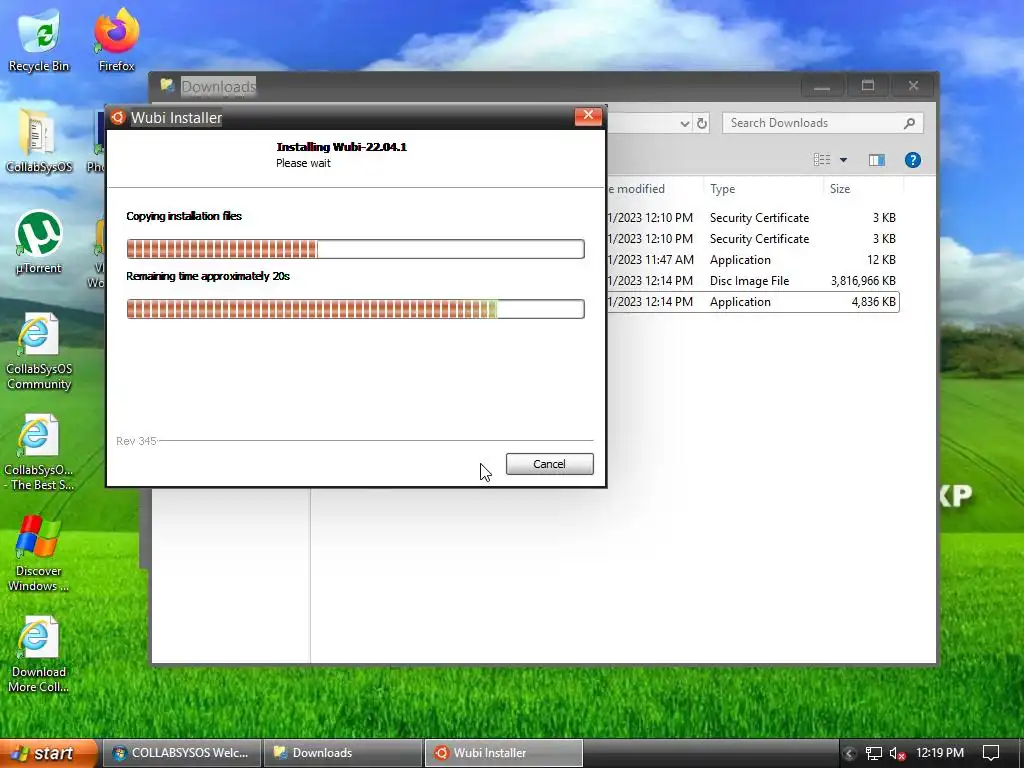Open Help icon in Downloads window

(x=912, y=160)
